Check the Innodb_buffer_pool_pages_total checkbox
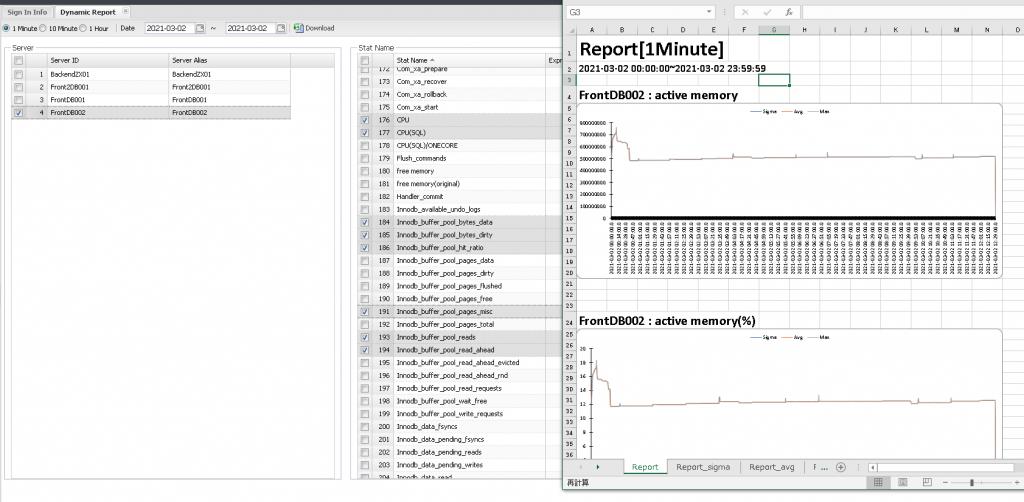1024x502 pixels. [x=364, y=324]
